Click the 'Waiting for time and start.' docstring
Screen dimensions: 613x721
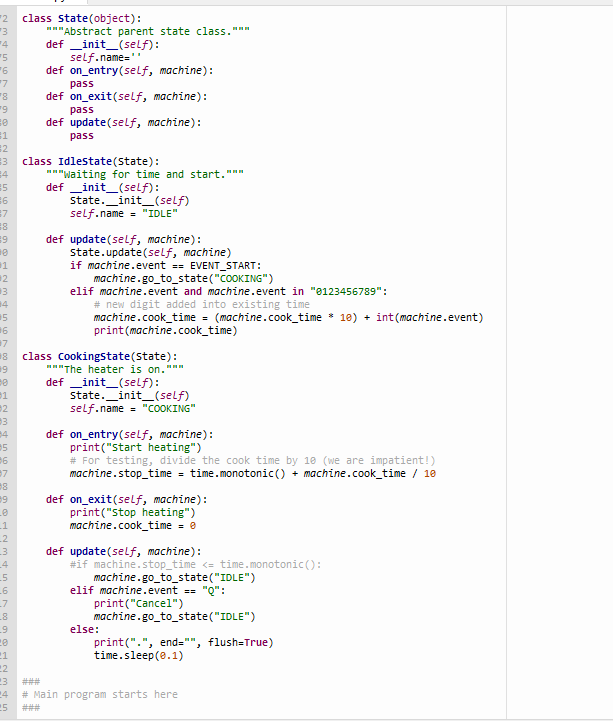(x=145, y=175)
